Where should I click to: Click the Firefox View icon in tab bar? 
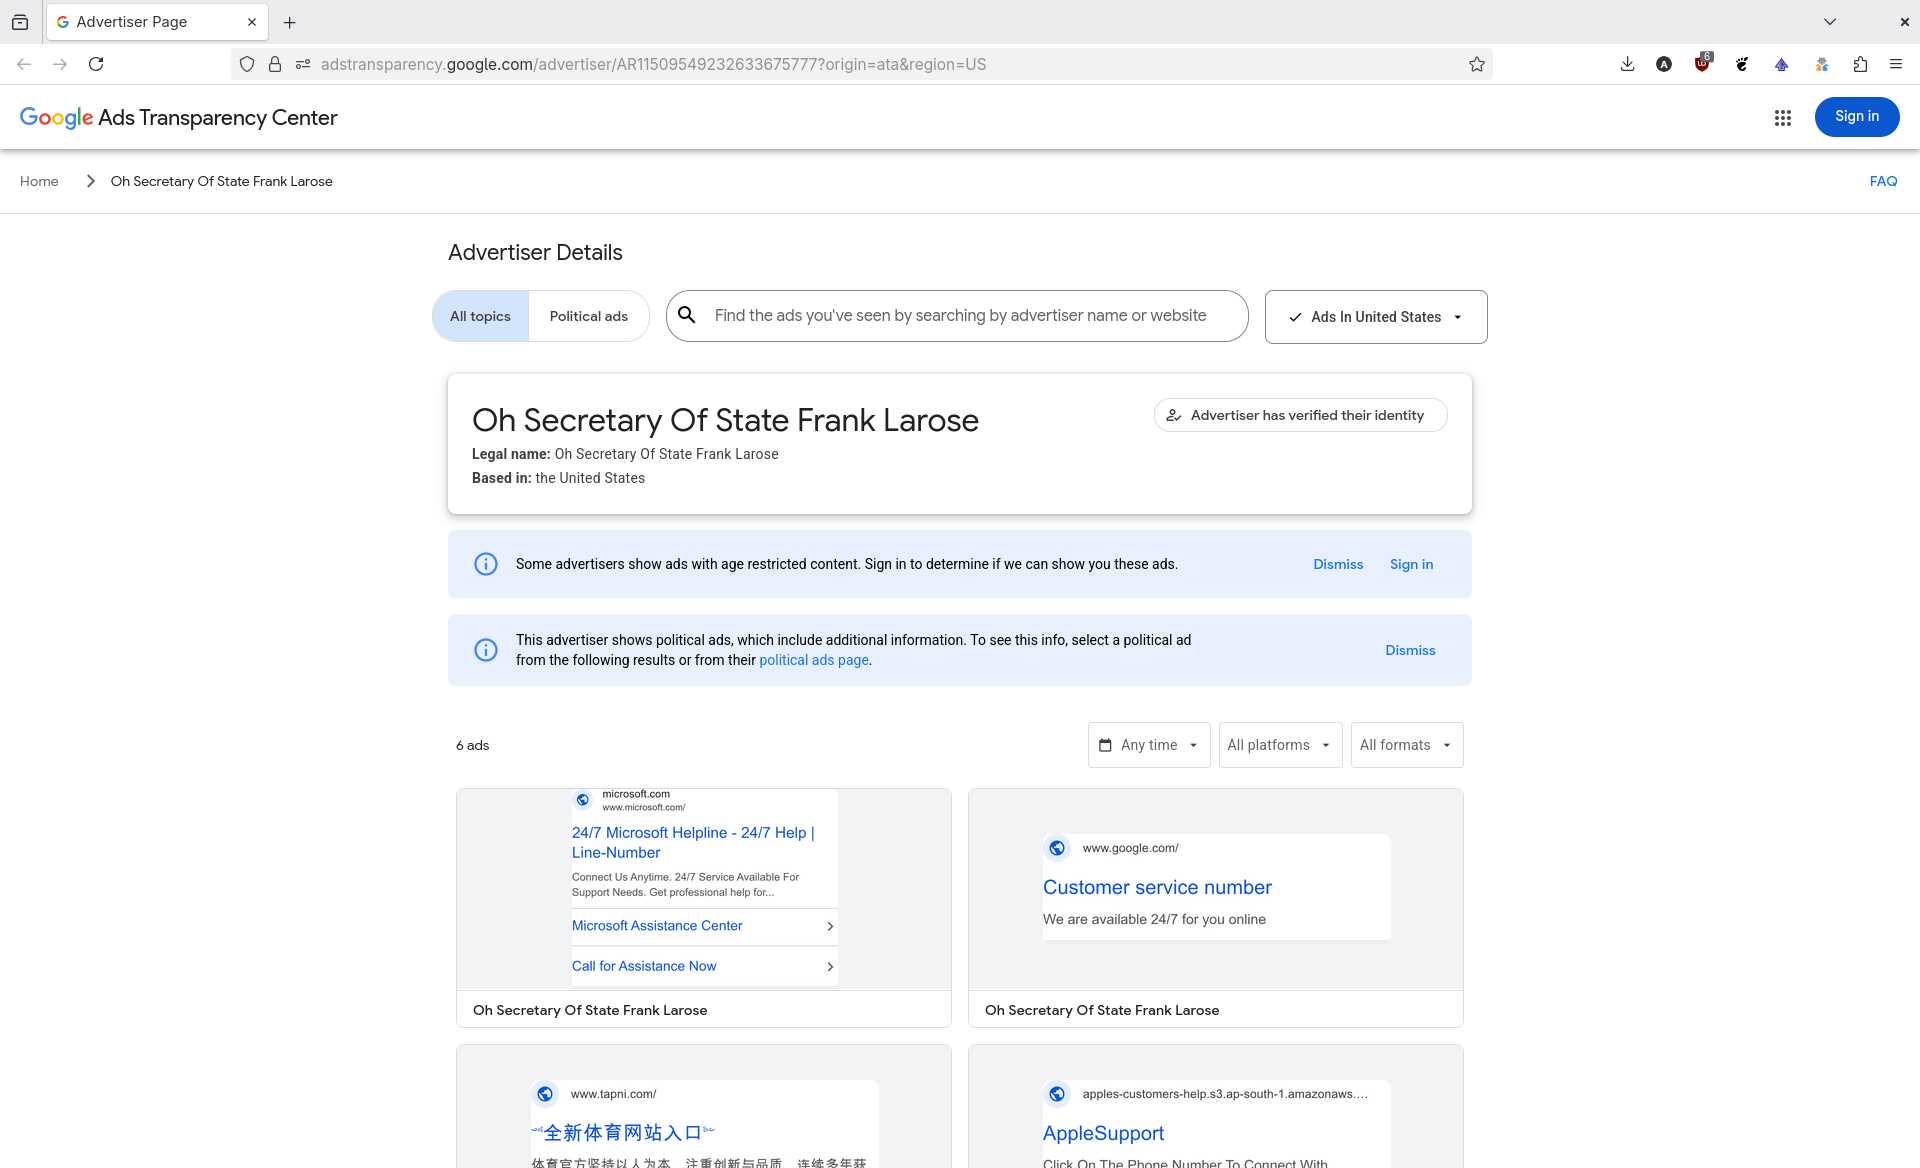point(20,22)
